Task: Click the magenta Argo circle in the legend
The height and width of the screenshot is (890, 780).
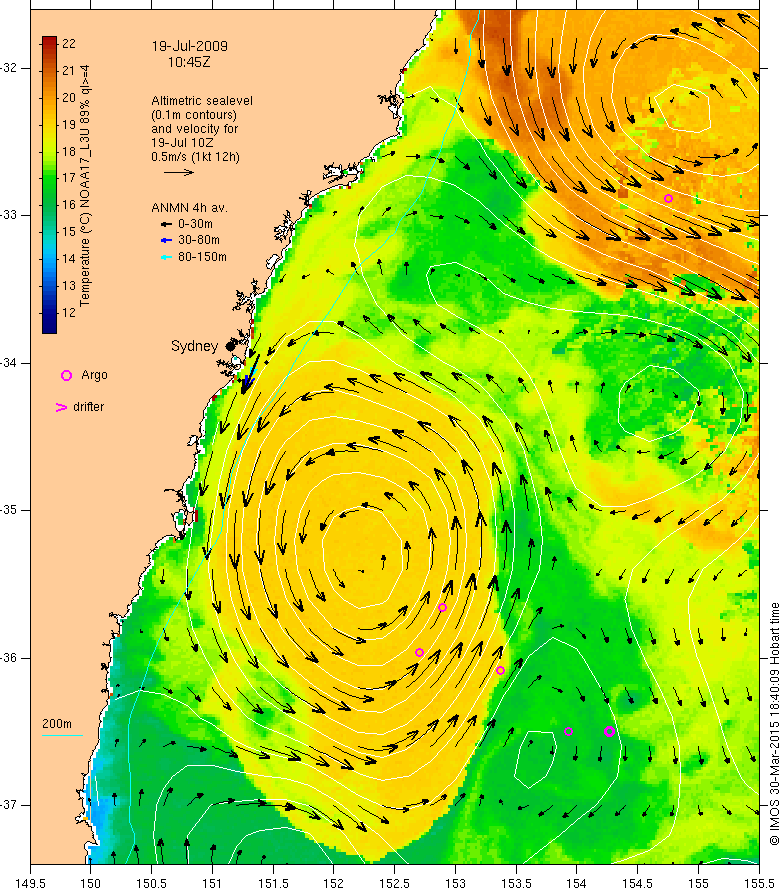Action: [66, 375]
